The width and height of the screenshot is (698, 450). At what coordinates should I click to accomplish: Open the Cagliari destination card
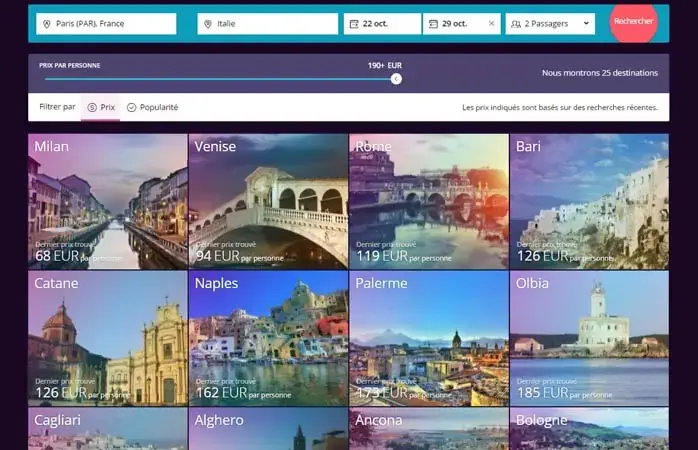pos(108,429)
